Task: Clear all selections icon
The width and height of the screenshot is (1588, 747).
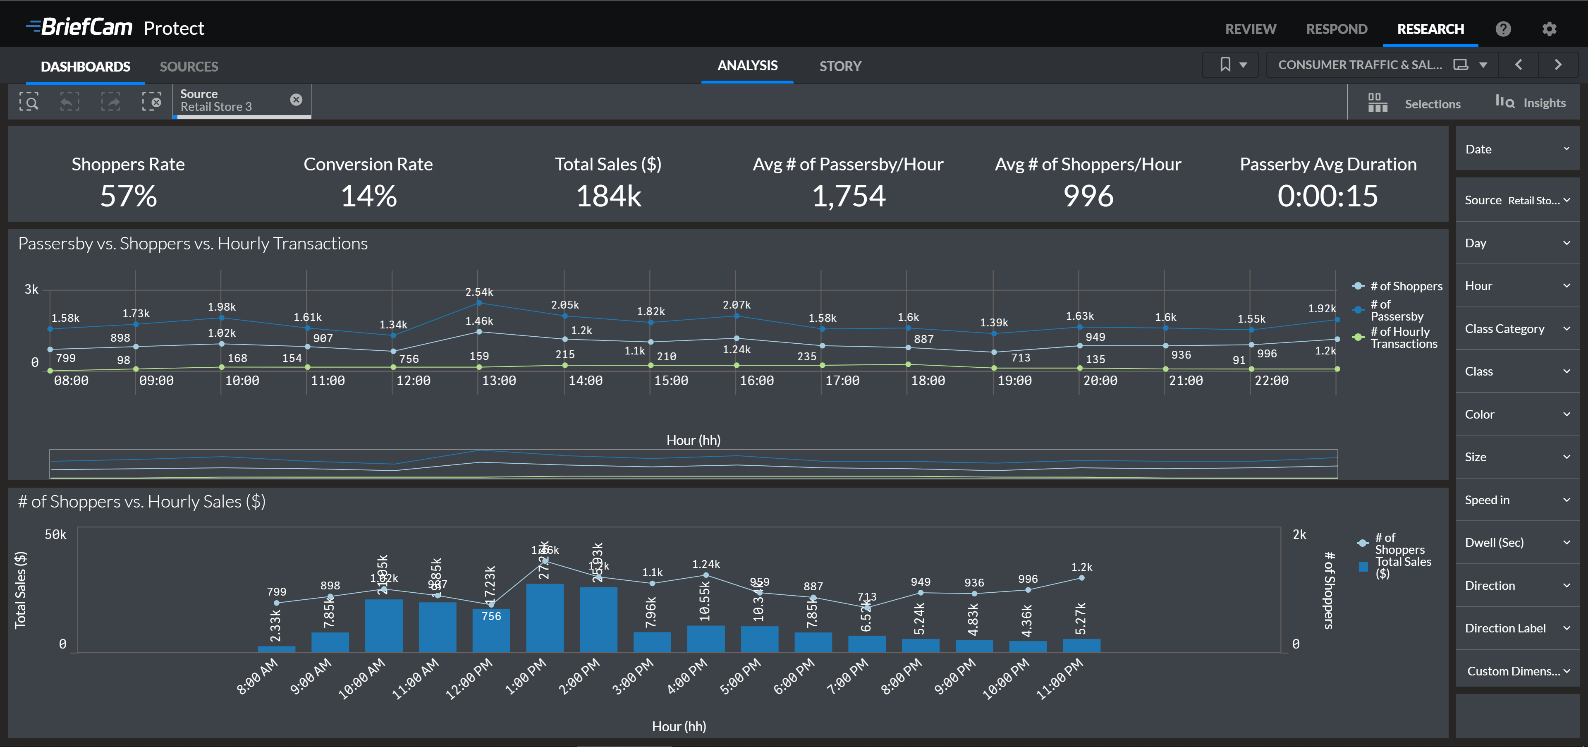Action: tap(151, 102)
